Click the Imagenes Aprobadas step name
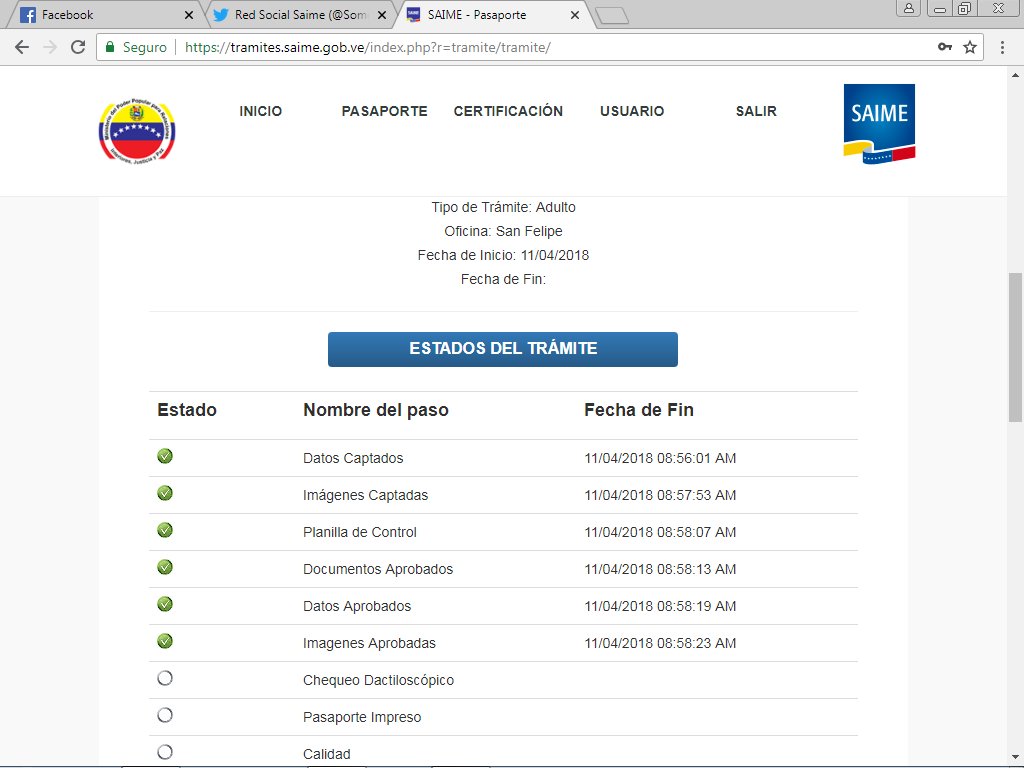 point(369,643)
